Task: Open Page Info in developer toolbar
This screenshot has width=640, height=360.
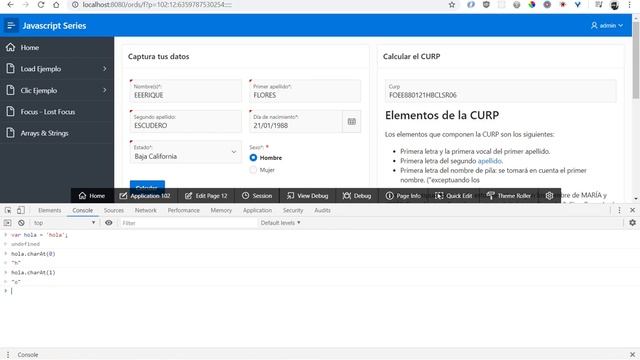Action: click(403, 196)
